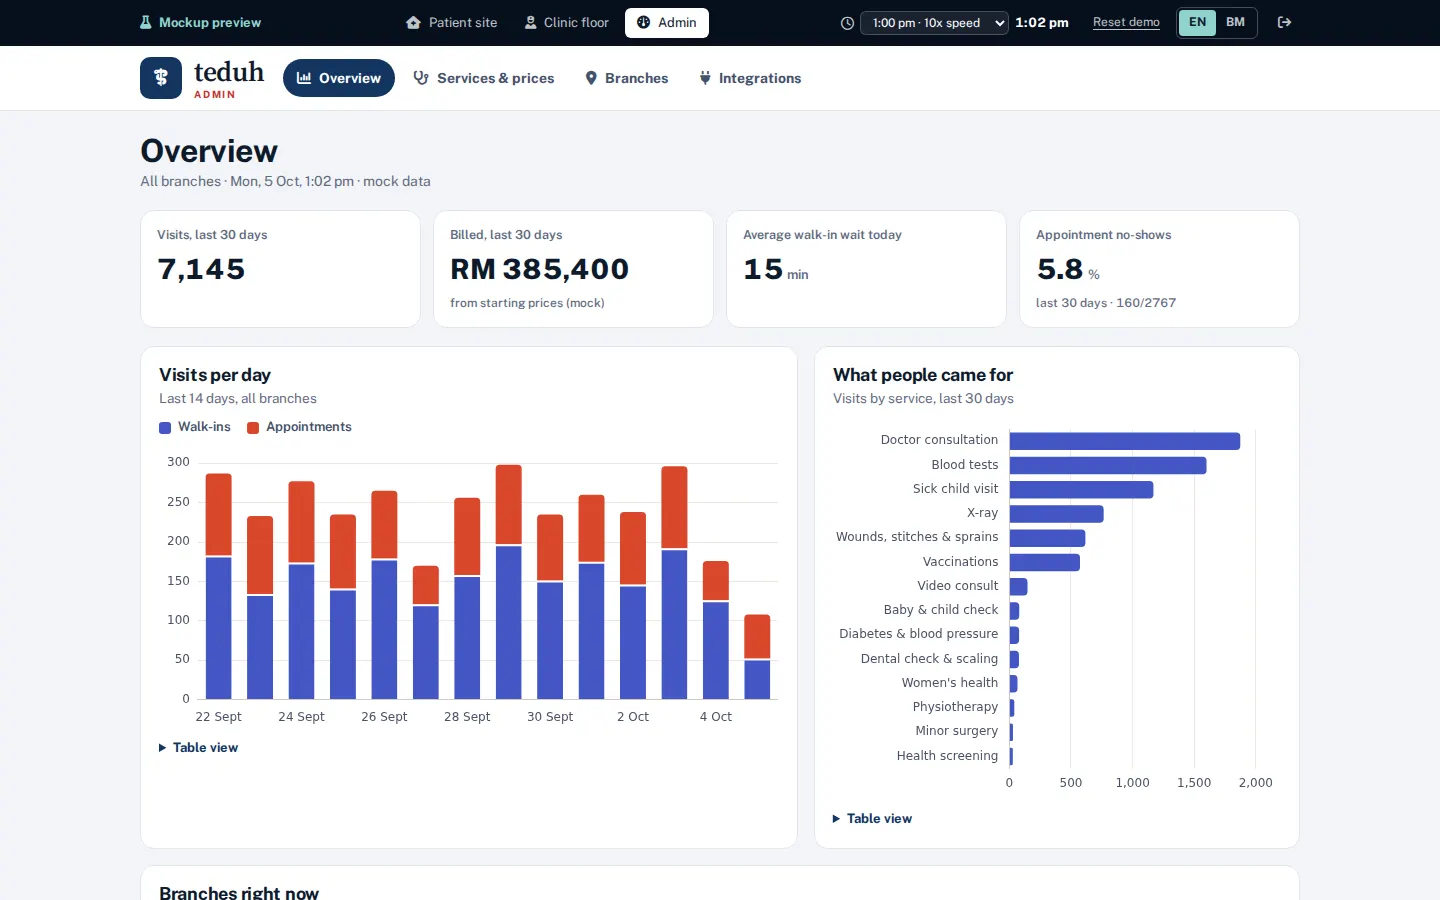Click the flask icon beside Mockup preview
Viewport: 1440px width, 900px height.
(x=146, y=22)
